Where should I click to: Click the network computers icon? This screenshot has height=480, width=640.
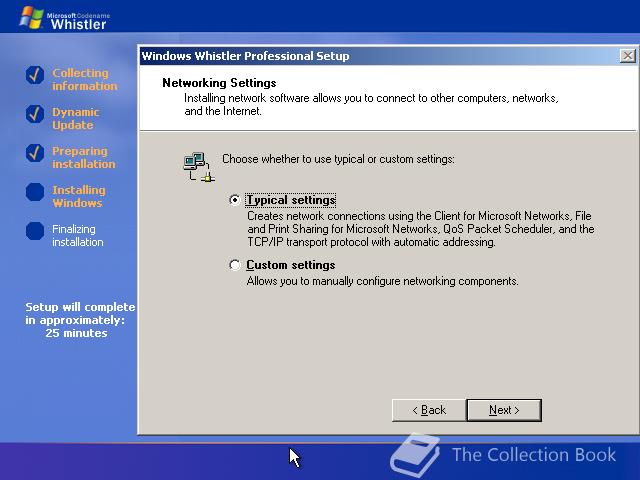(x=199, y=167)
